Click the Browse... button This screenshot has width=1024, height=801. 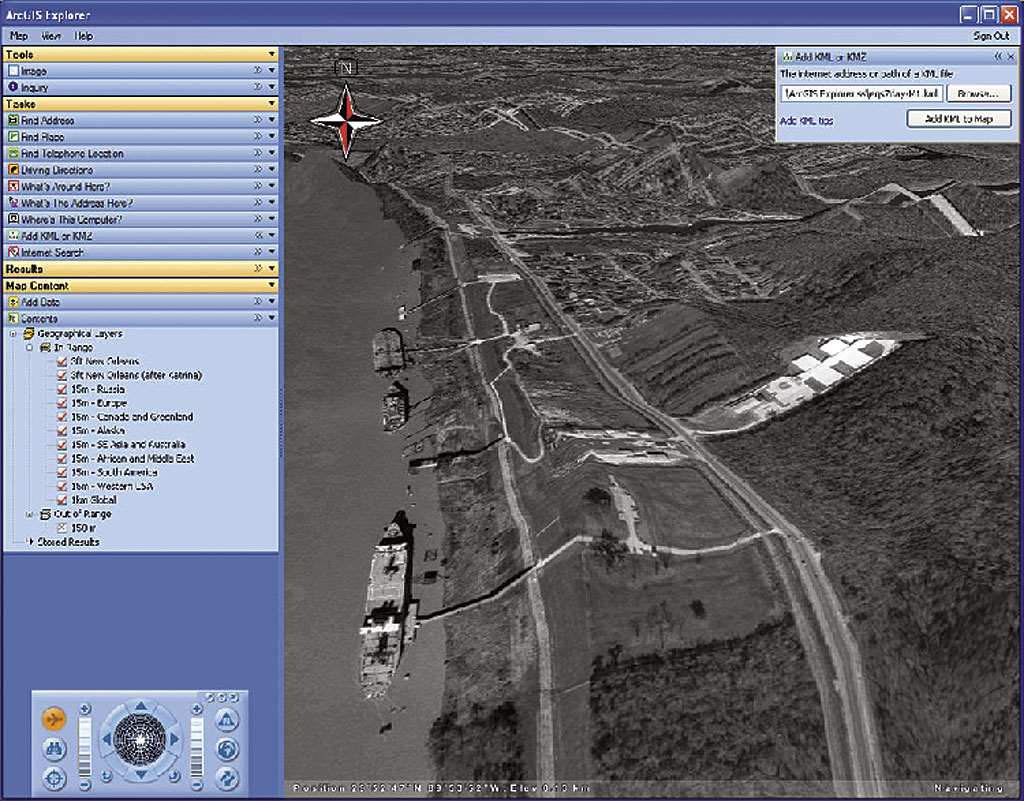tap(978, 94)
